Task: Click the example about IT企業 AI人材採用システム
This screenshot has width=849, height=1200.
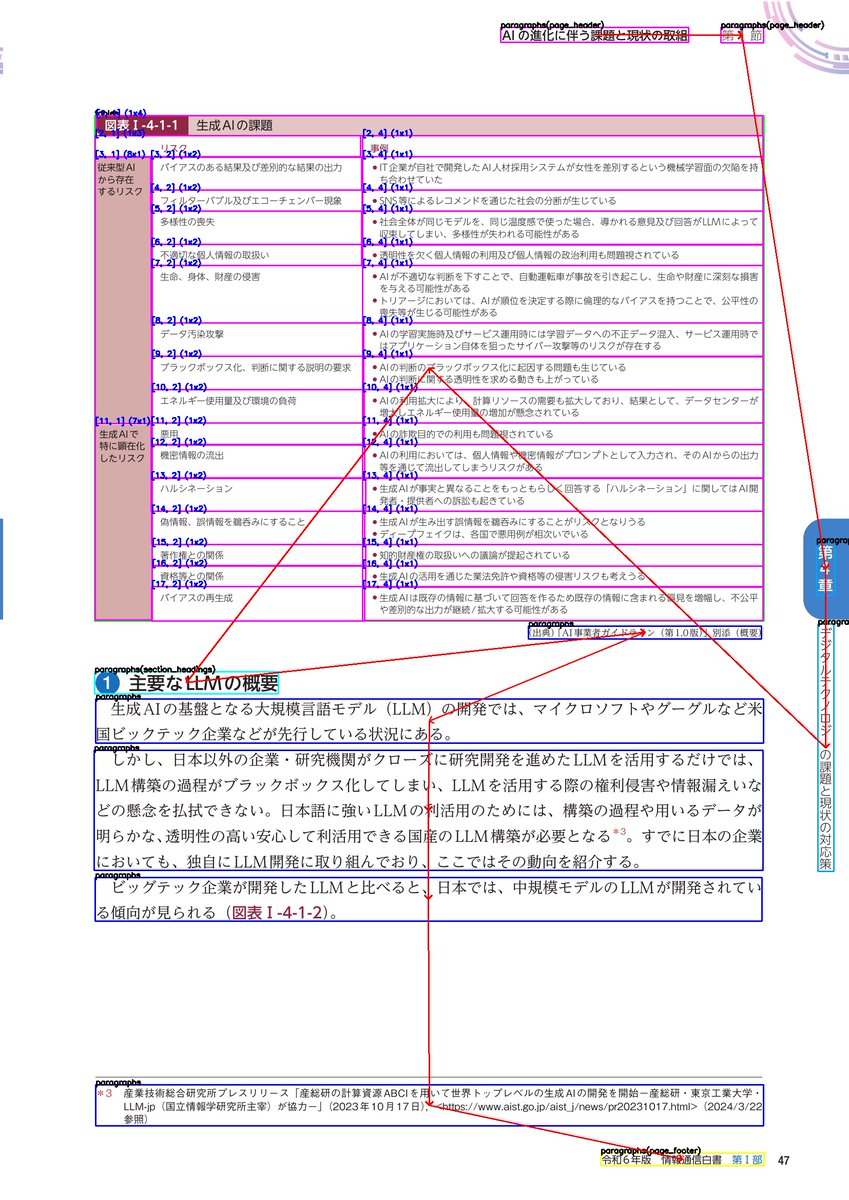Action: coord(564,173)
